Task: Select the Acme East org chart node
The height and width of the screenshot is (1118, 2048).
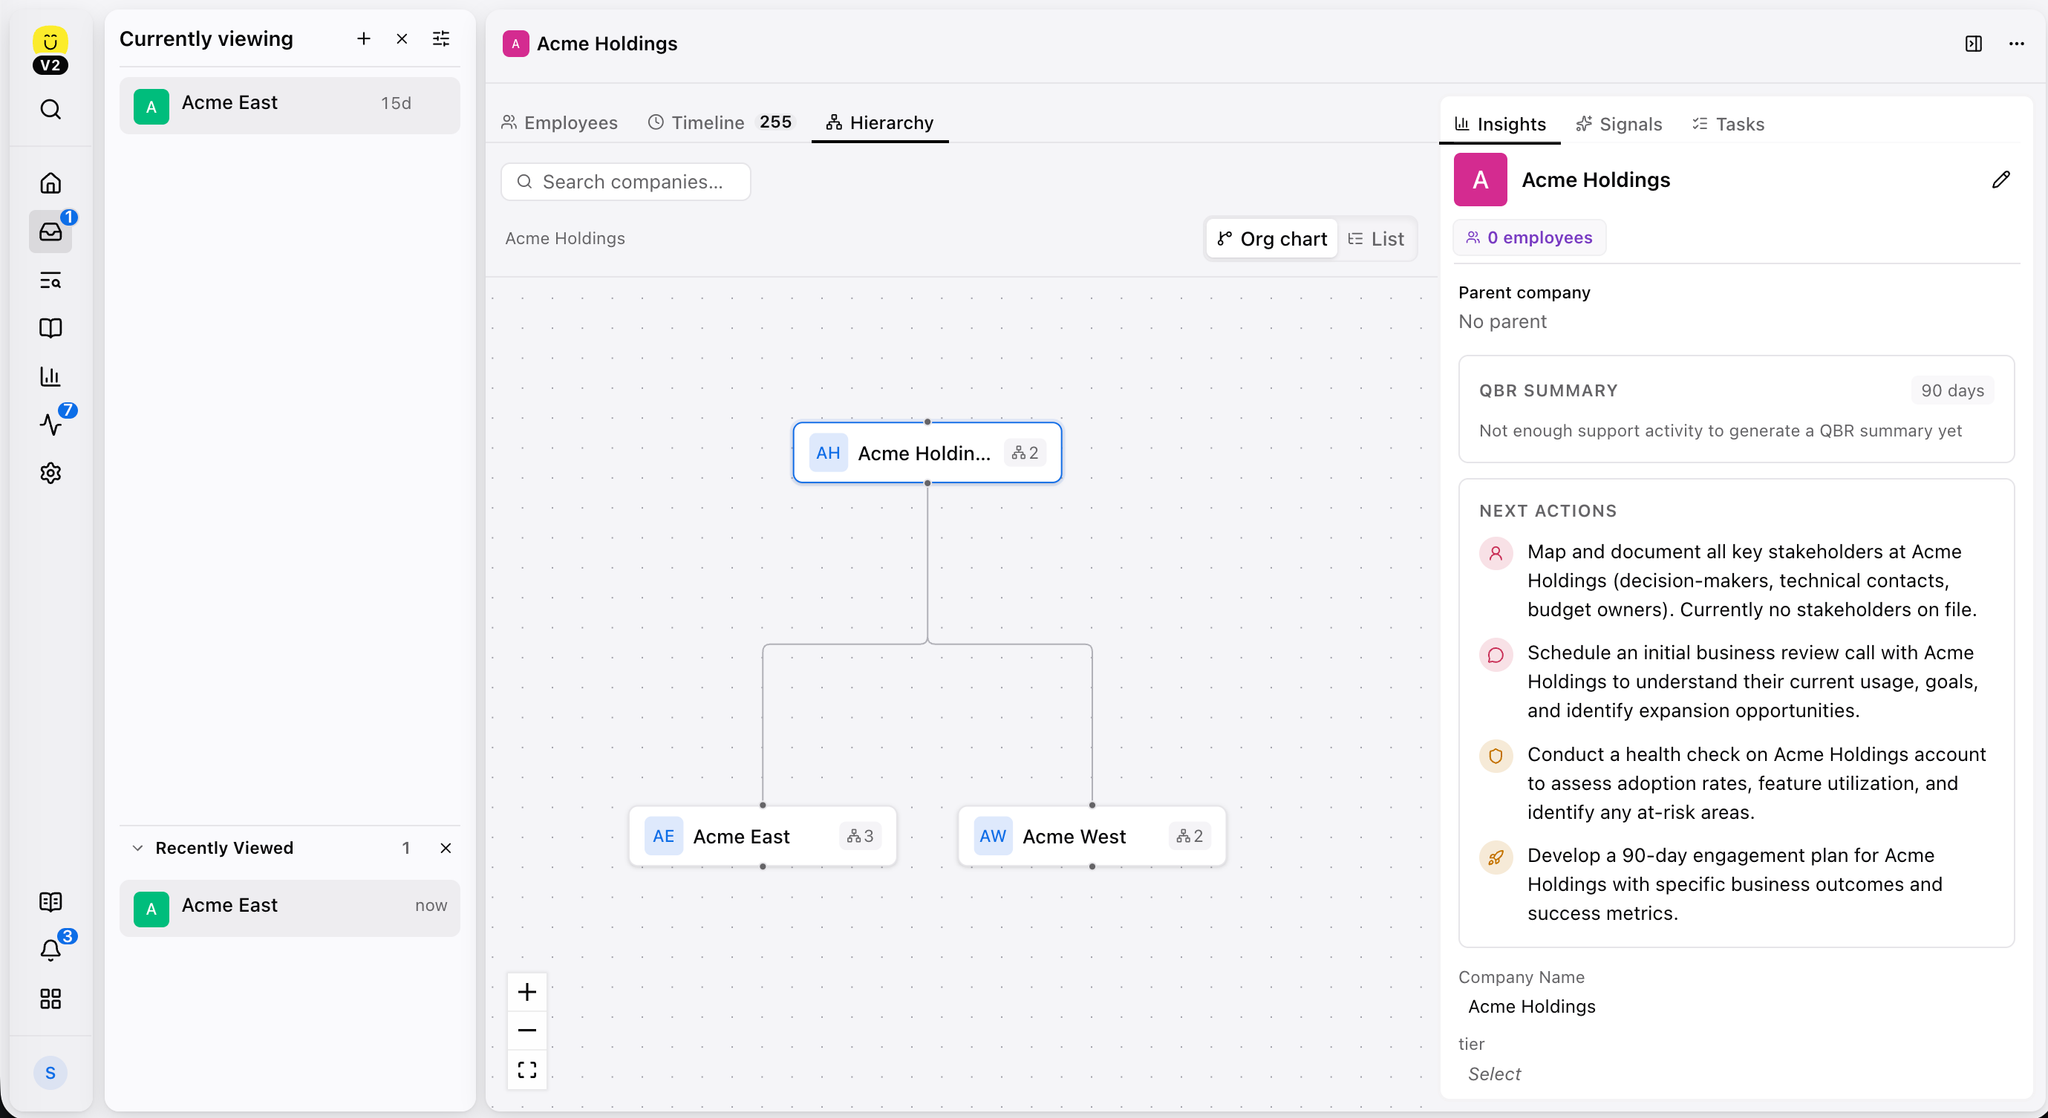Action: 763,836
